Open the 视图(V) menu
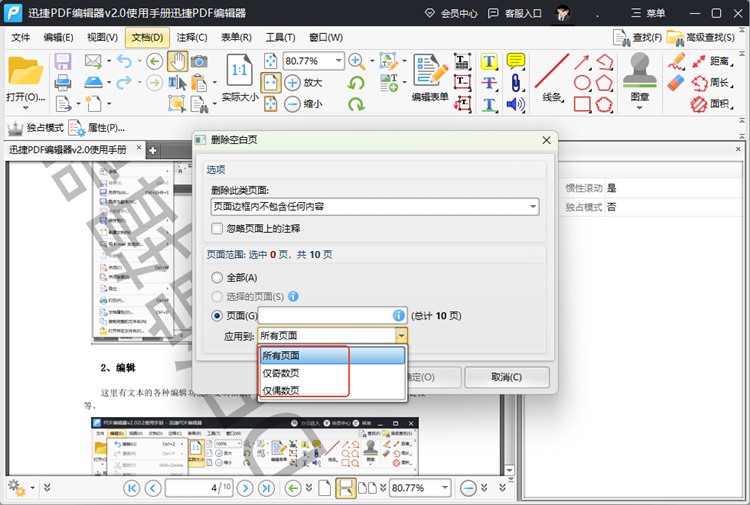Viewport: 750px width, 505px height. [x=102, y=37]
